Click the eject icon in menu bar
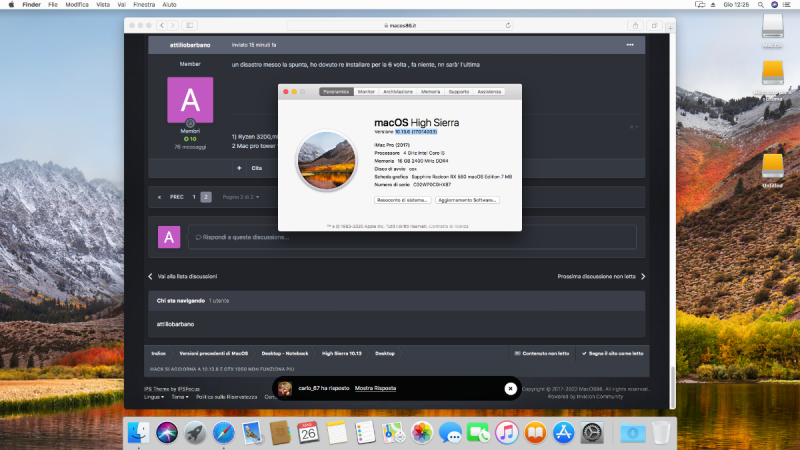The width and height of the screenshot is (800, 450). (x=713, y=5)
